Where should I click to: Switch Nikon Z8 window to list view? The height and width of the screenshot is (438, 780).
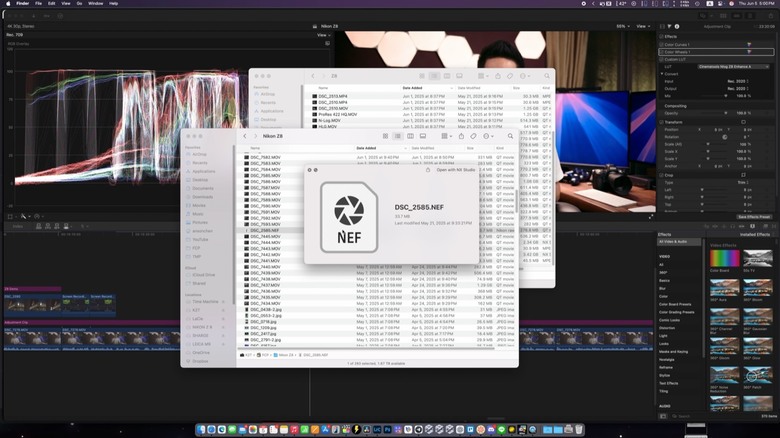click(x=397, y=136)
